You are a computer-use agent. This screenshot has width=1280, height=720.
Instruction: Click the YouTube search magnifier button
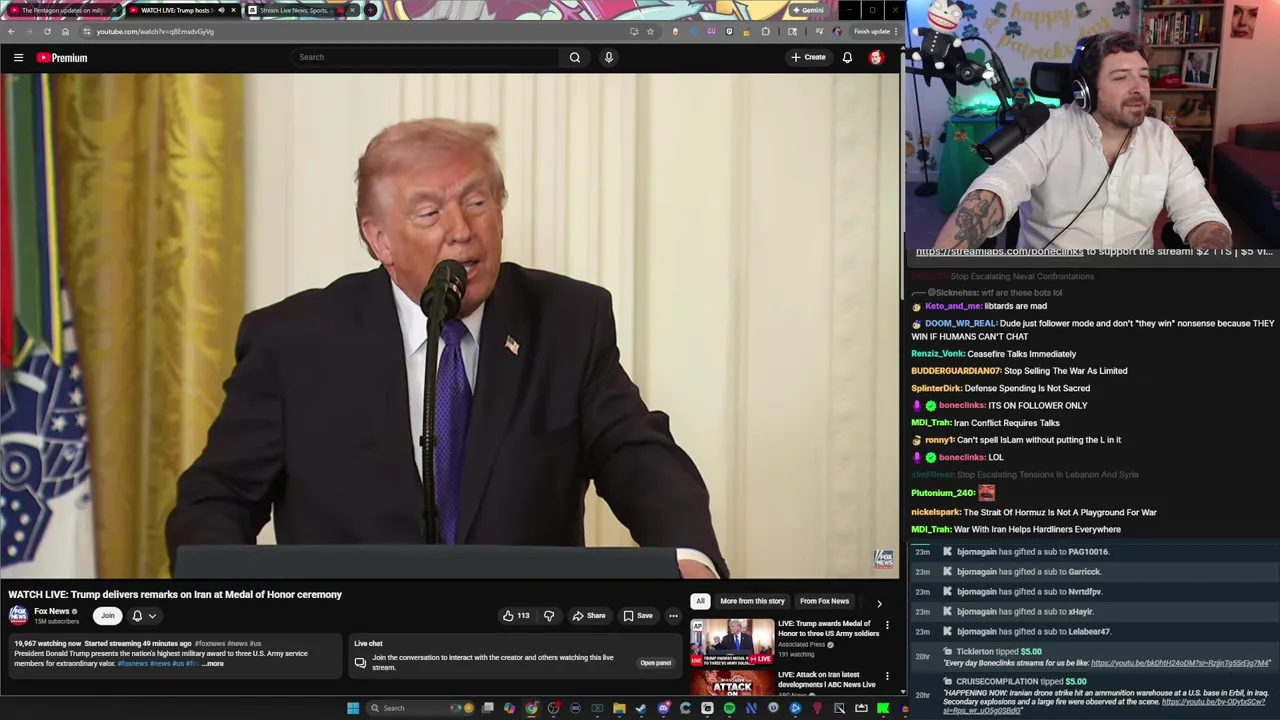pyautogui.click(x=575, y=57)
